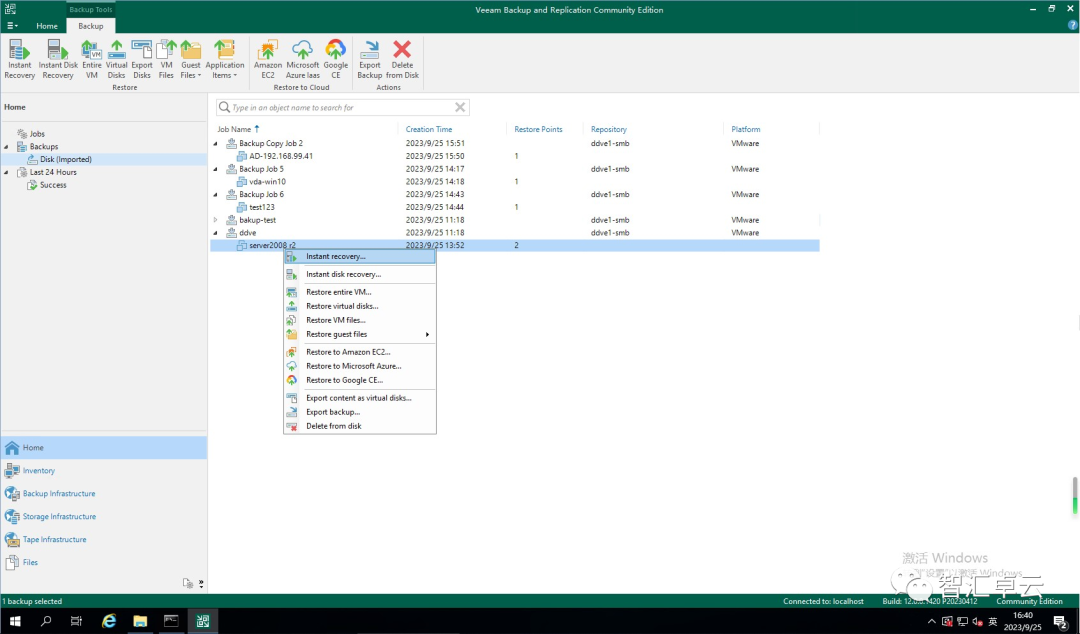This screenshot has width=1080, height=634.
Task: Click Microsoft Azure IaaS icon
Action: (x=302, y=59)
